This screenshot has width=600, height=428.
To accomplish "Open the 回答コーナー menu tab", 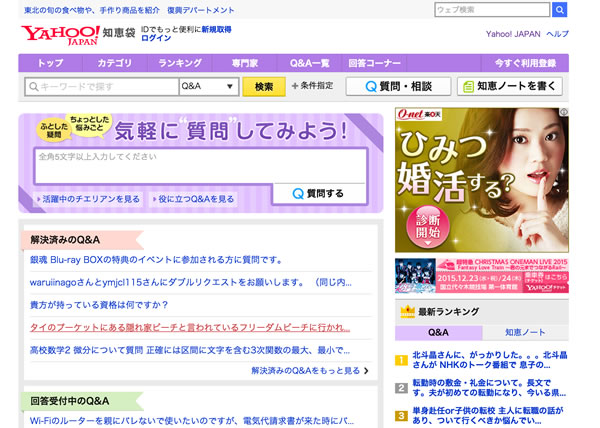I will pyautogui.click(x=374, y=63).
